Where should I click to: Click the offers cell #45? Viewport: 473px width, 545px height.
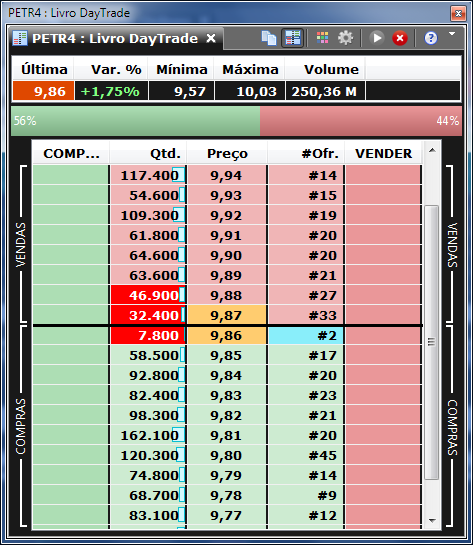(306, 455)
